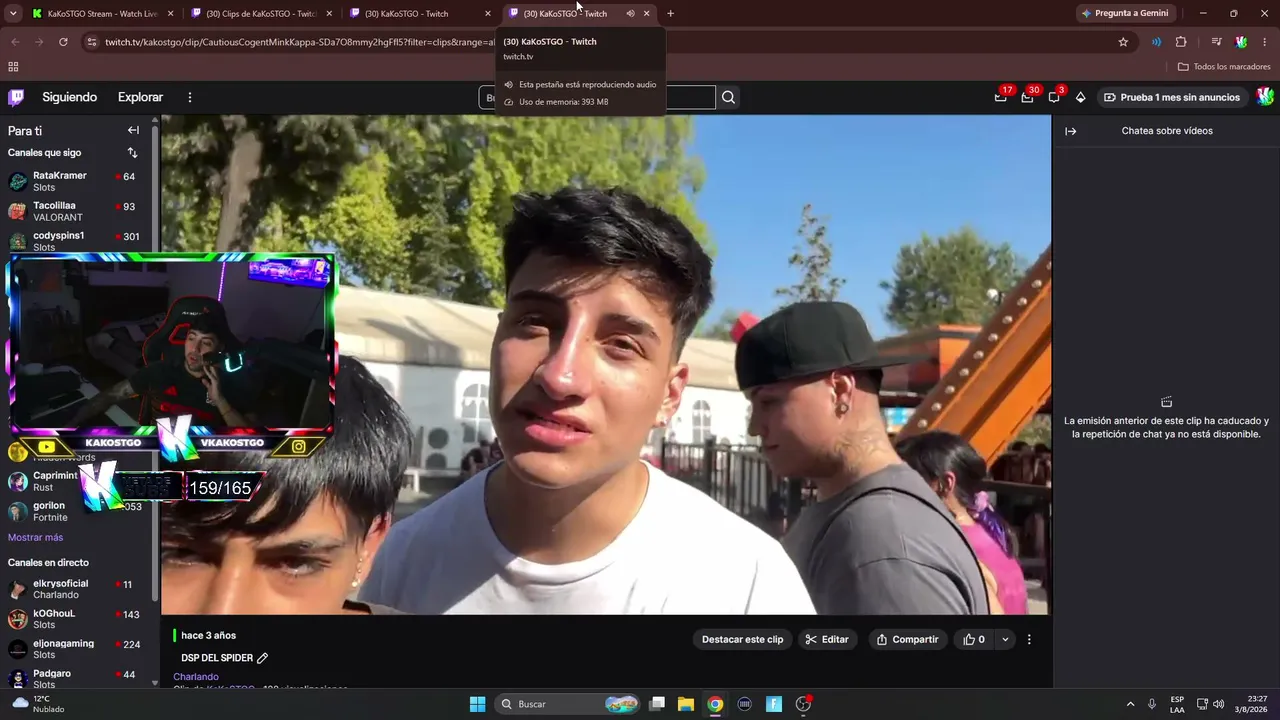Expand list with Mostrar más

pyautogui.click(x=35, y=538)
